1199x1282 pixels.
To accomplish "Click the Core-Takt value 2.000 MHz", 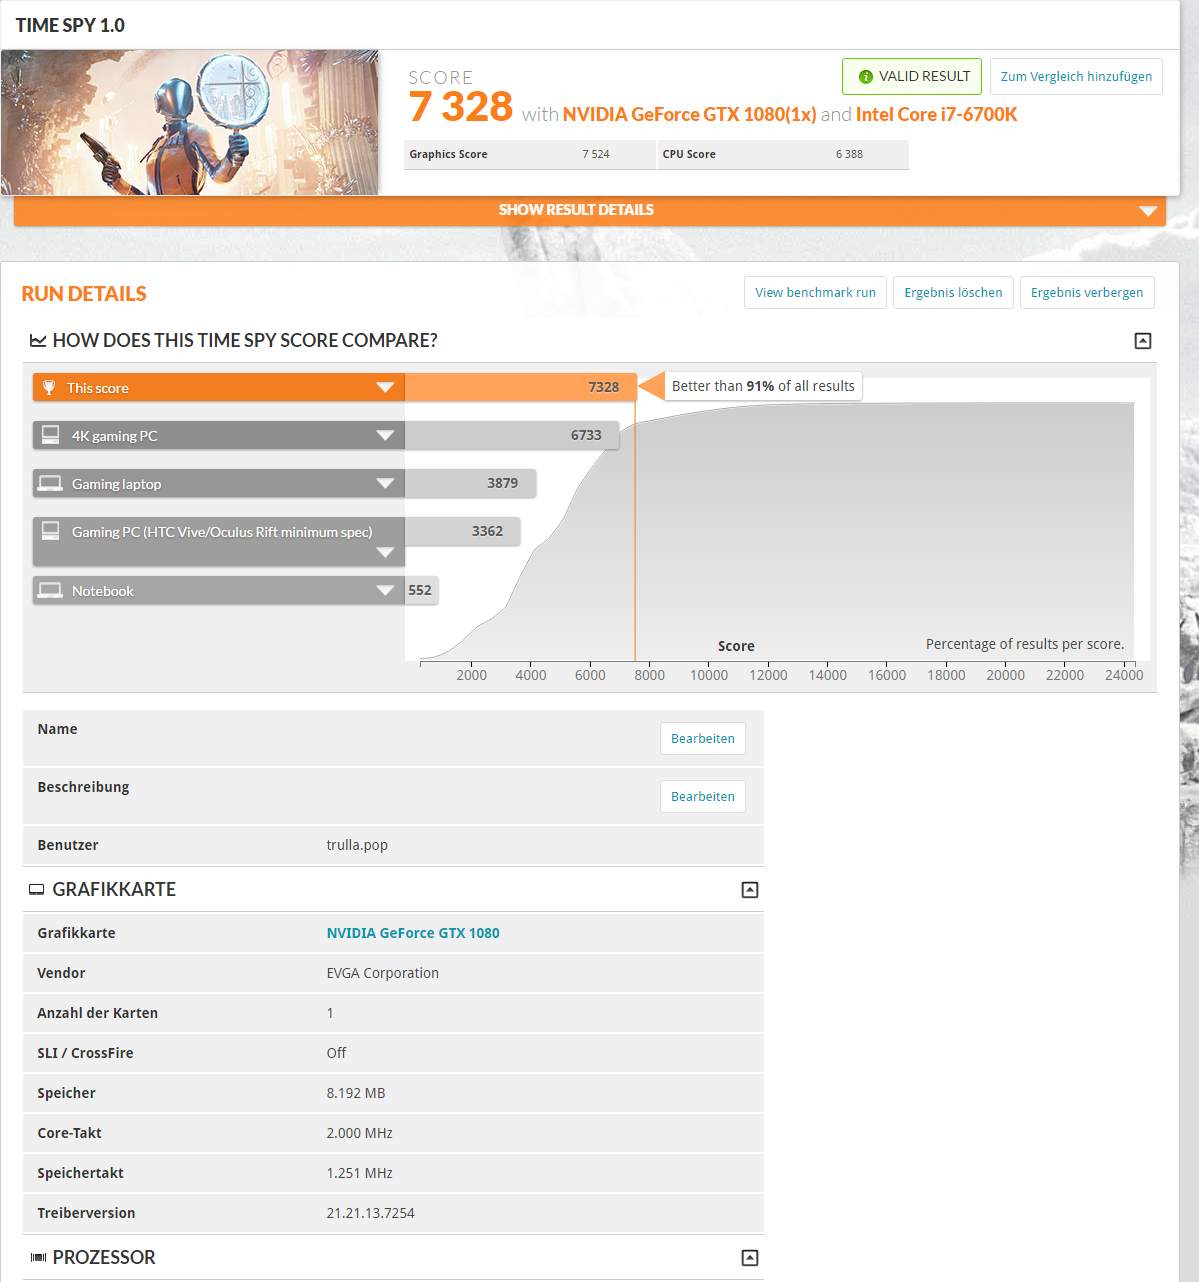I will click(359, 1133).
